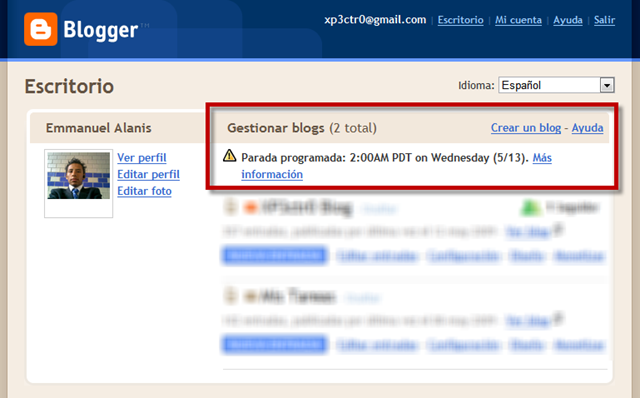
Task: Go to Escritorio in the header navigation
Action: pos(460,20)
